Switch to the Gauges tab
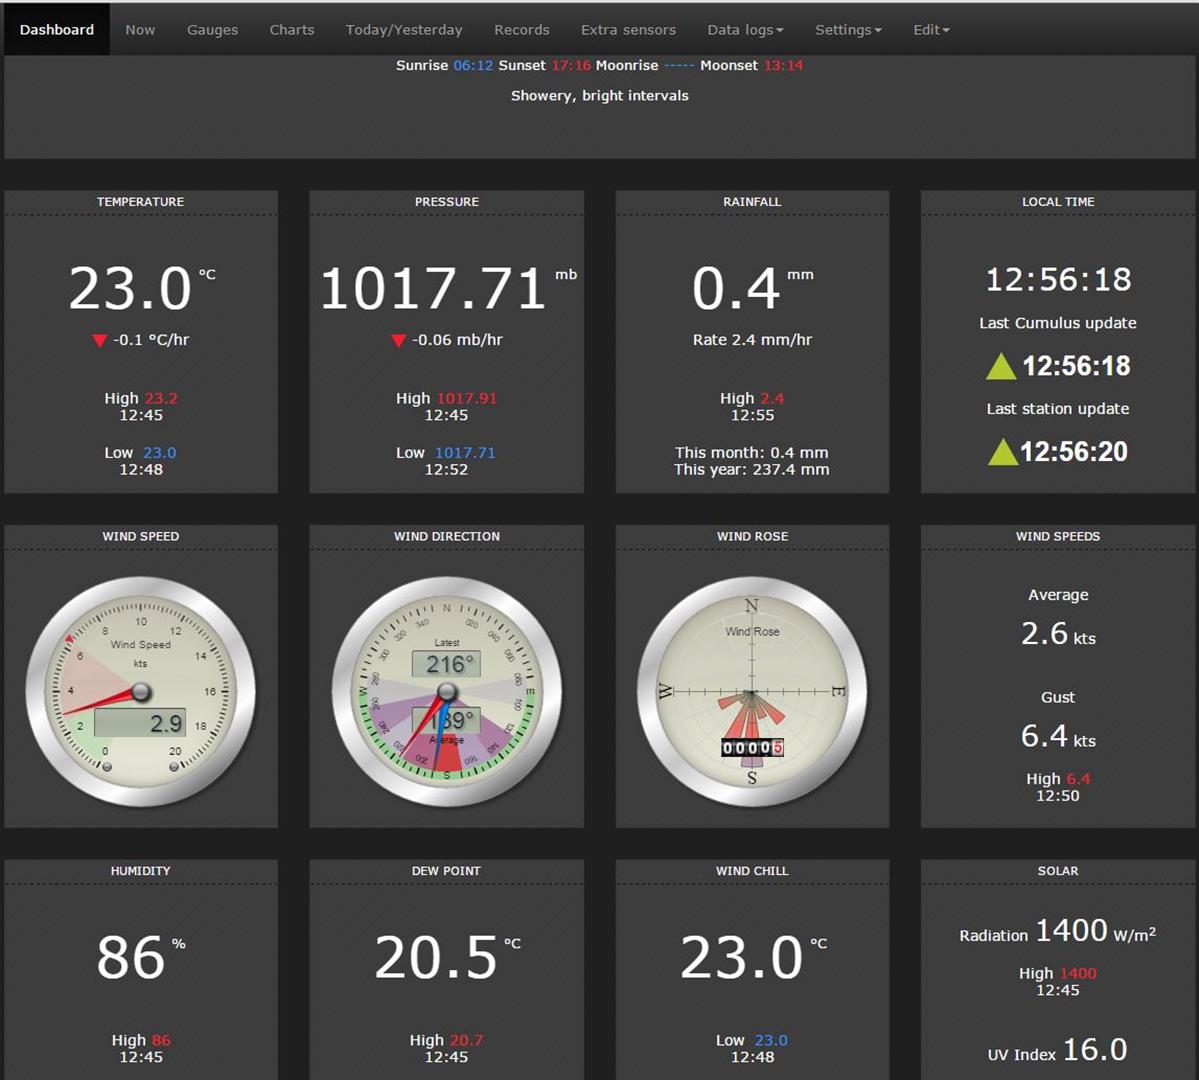The image size is (1199, 1080). click(212, 30)
